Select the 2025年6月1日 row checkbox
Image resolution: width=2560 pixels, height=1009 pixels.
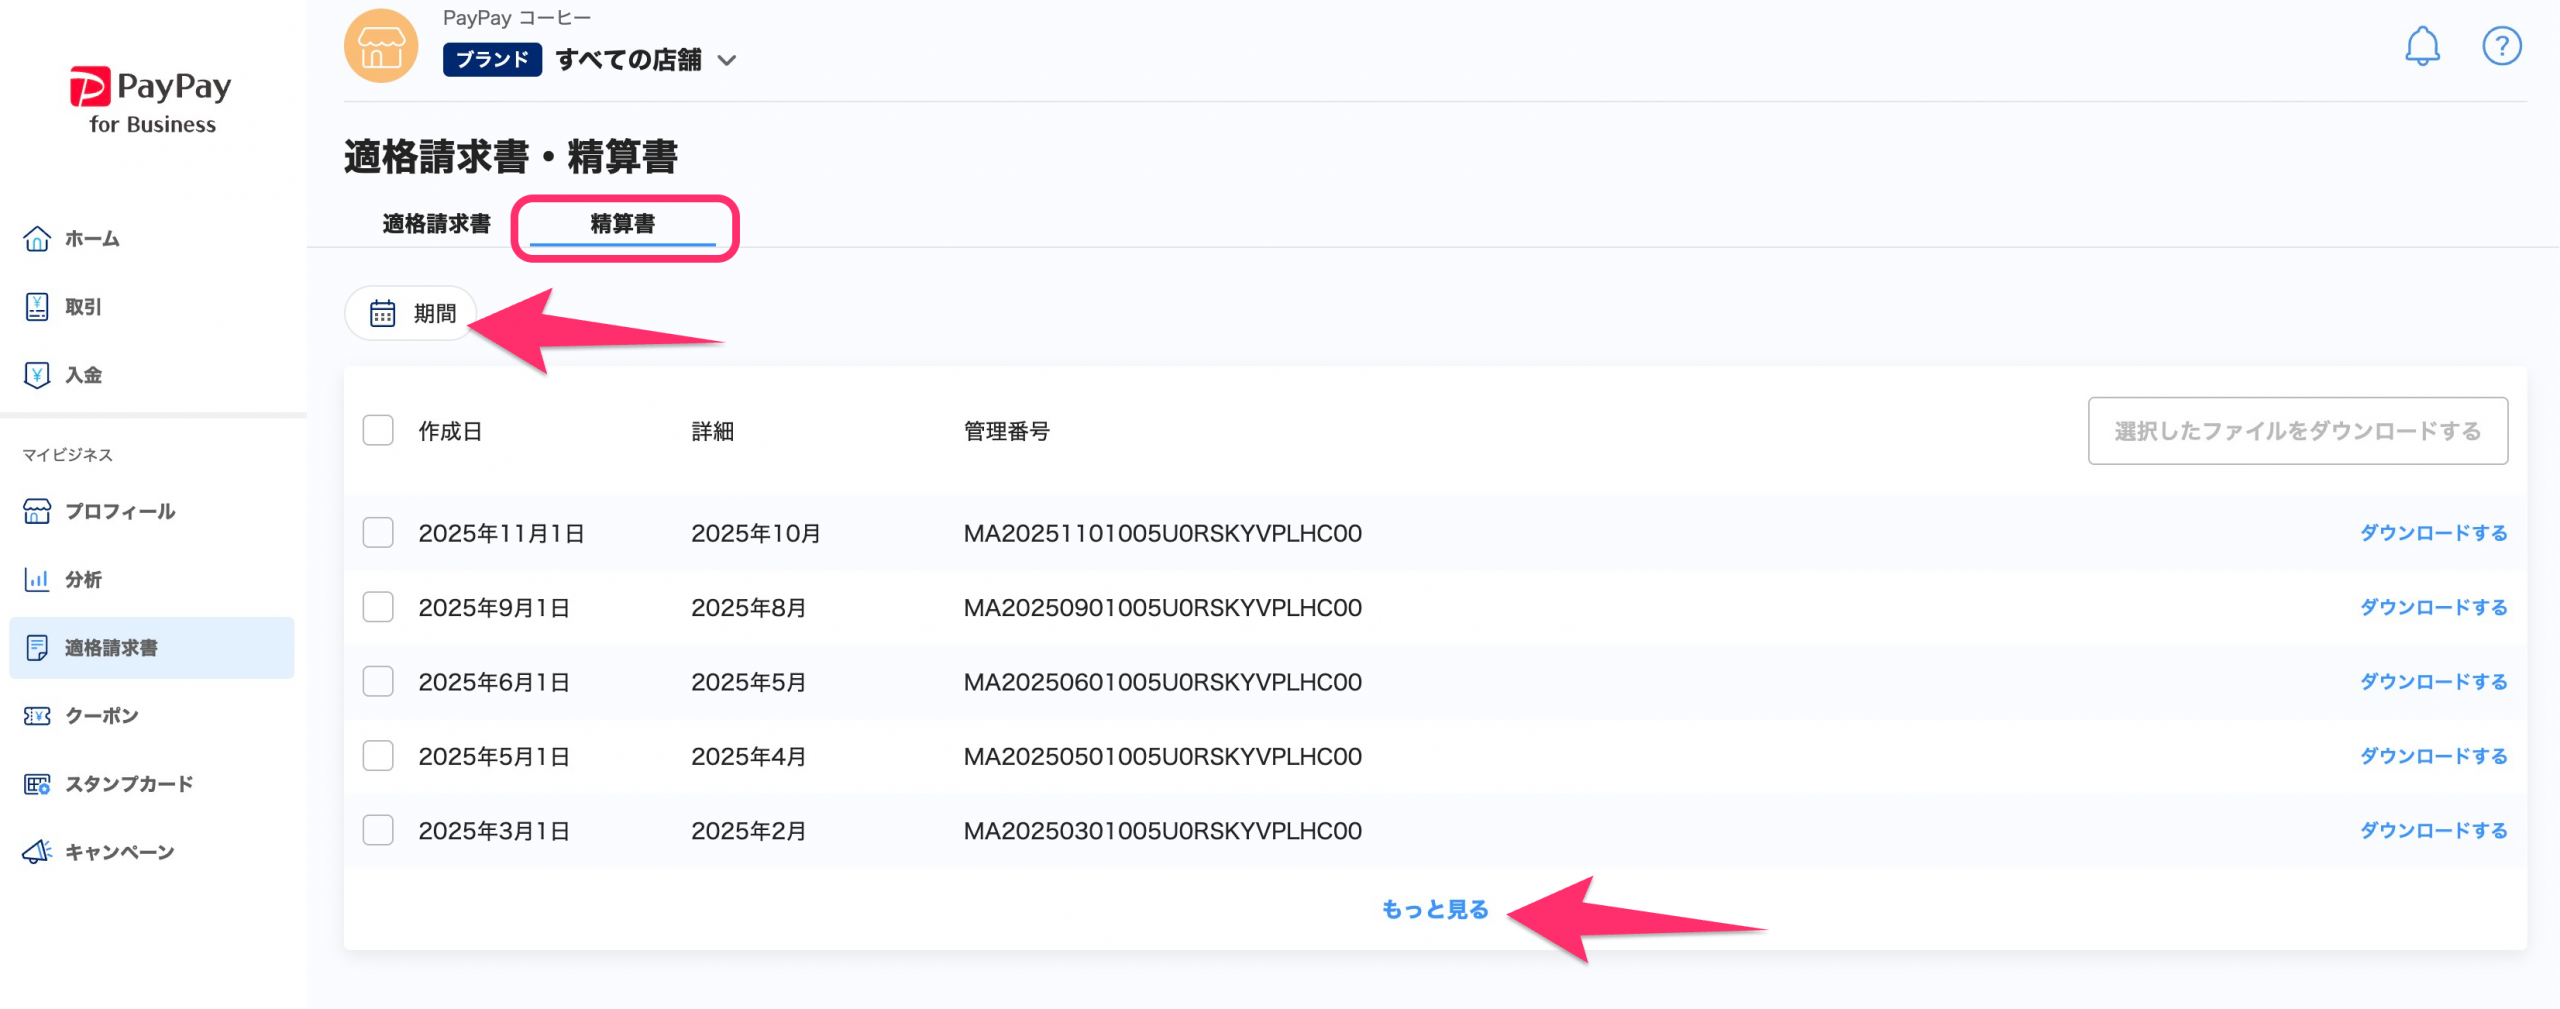pyautogui.click(x=378, y=682)
